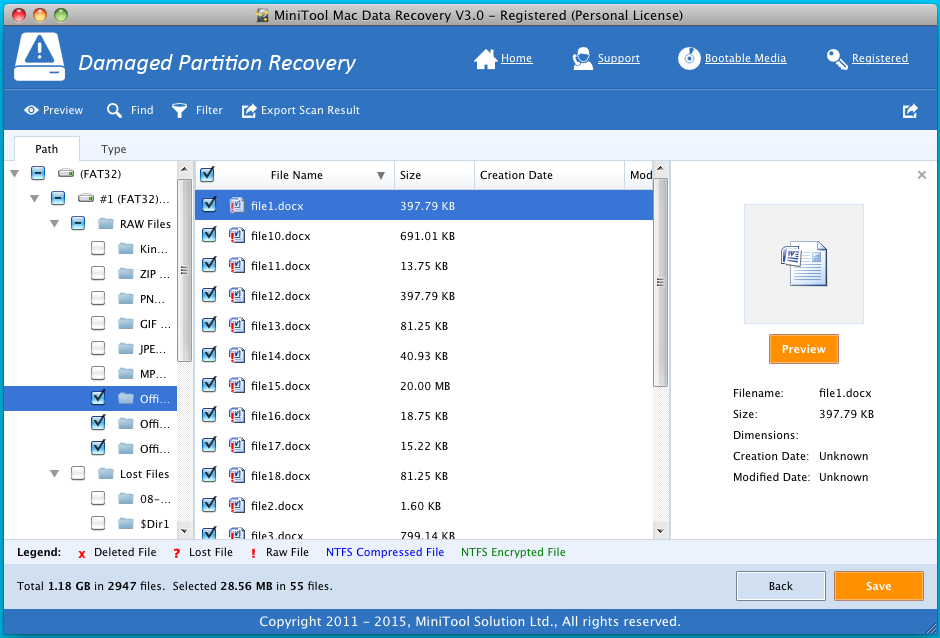Uncheck the file12.docx checkbox
Image resolution: width=940 pixels, height=638 pixels.
coord(209,295)
